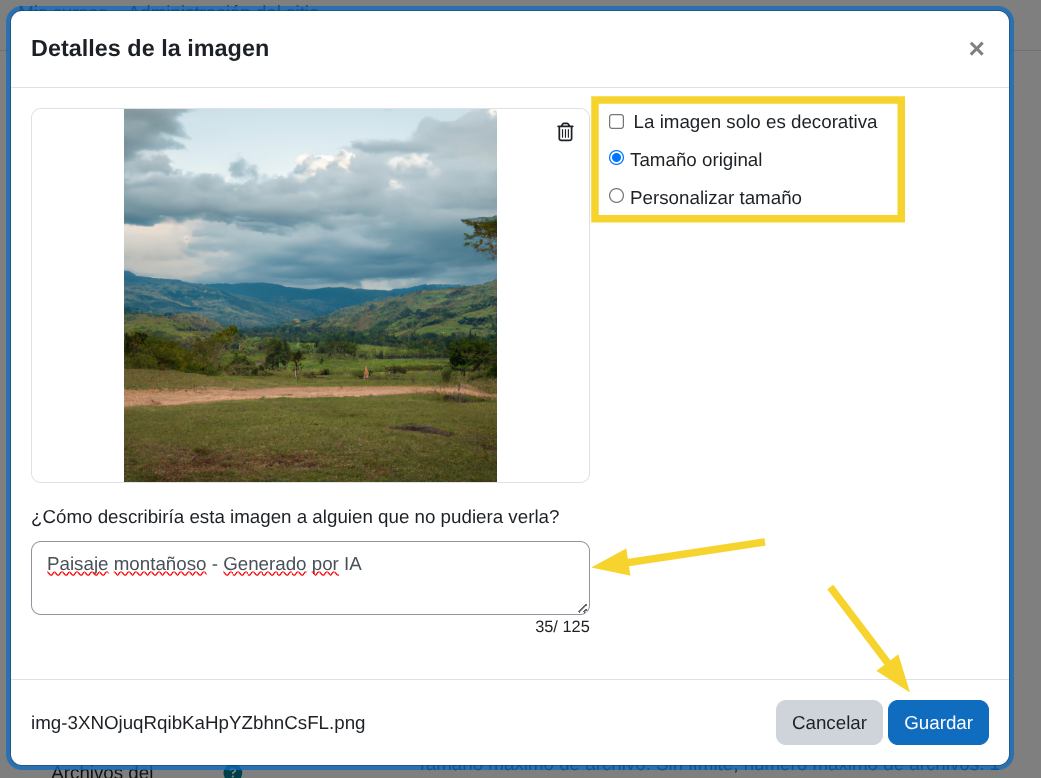Viewport: 1041px width, 778px height.
Task: Click the Guardar button
Action: (x=937, y=722)
